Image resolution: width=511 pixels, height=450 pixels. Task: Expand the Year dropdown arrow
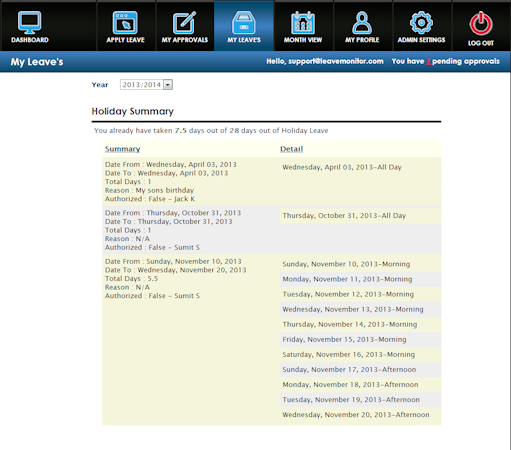[168, 85]
